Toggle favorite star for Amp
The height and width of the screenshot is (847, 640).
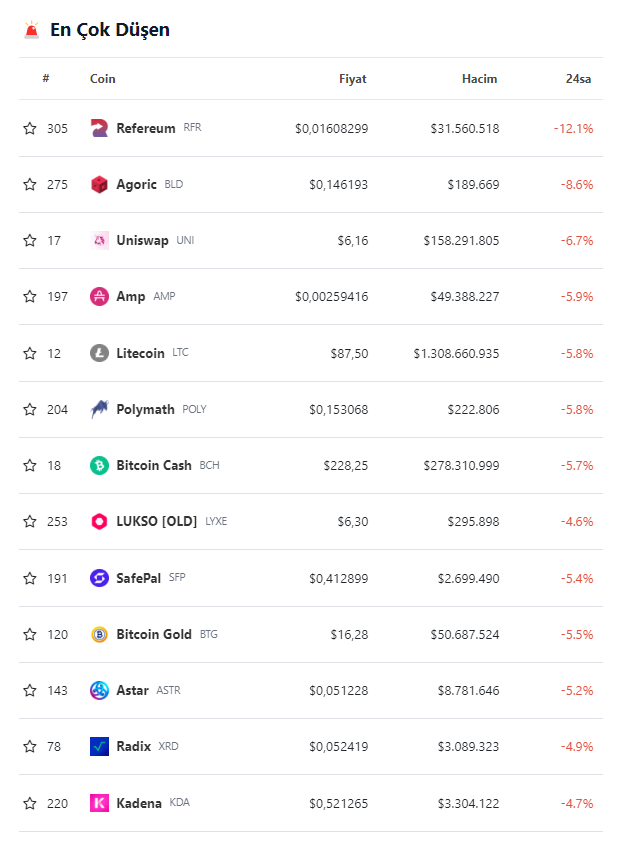pos(30,297)
